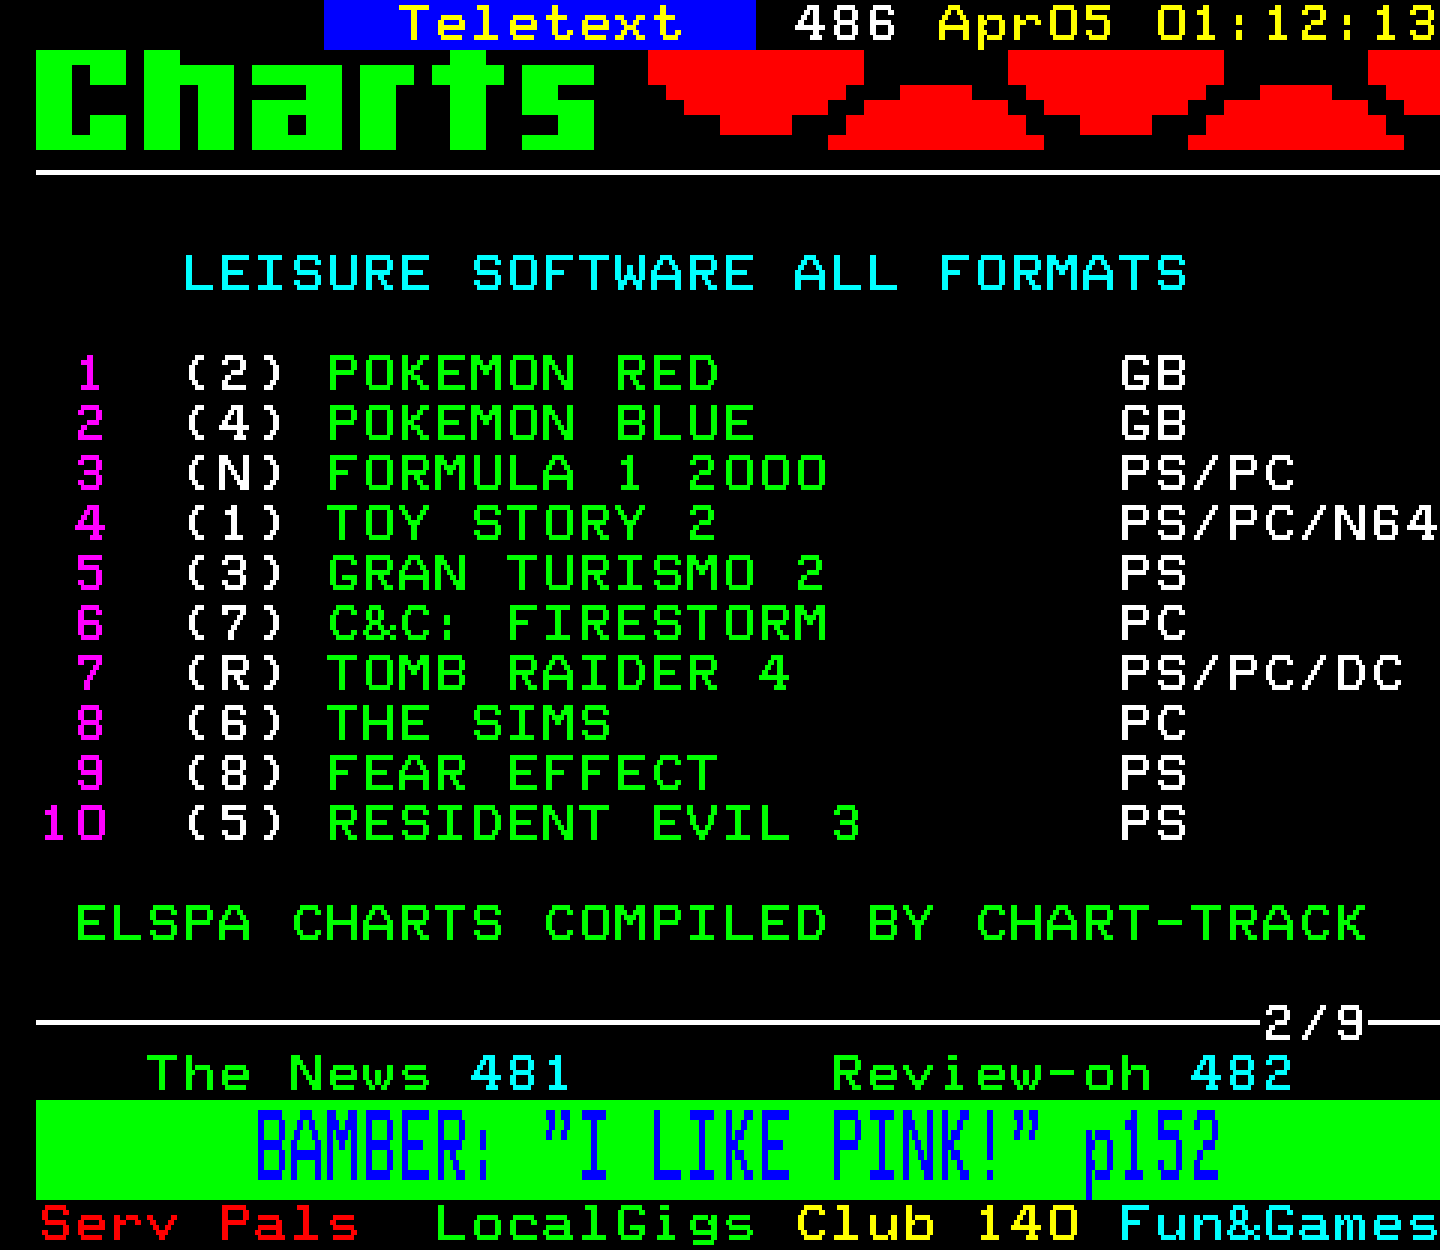
Task: Click magenta rank number 7
Action: (90, 674)
